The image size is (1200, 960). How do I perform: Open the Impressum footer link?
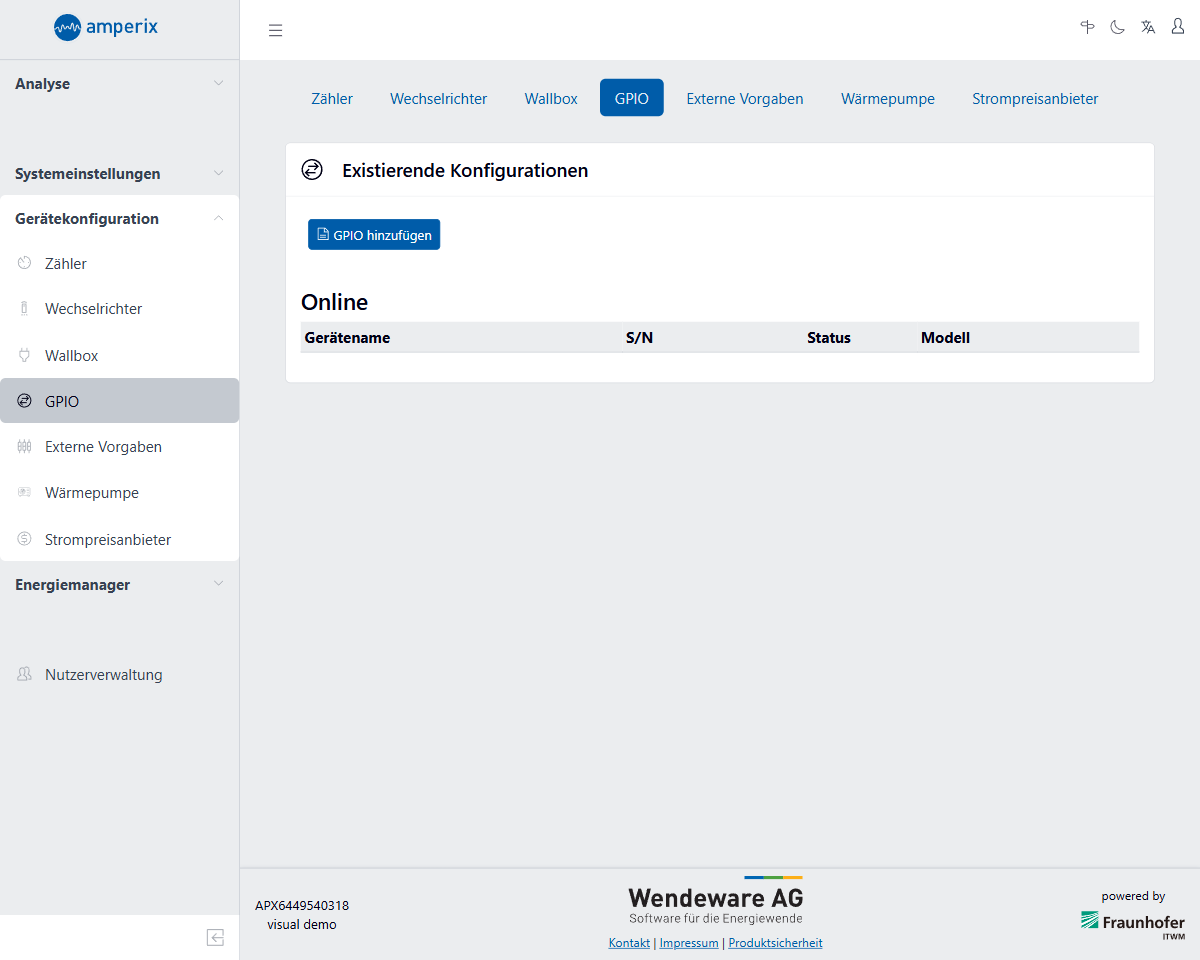(x=688, y=943)
